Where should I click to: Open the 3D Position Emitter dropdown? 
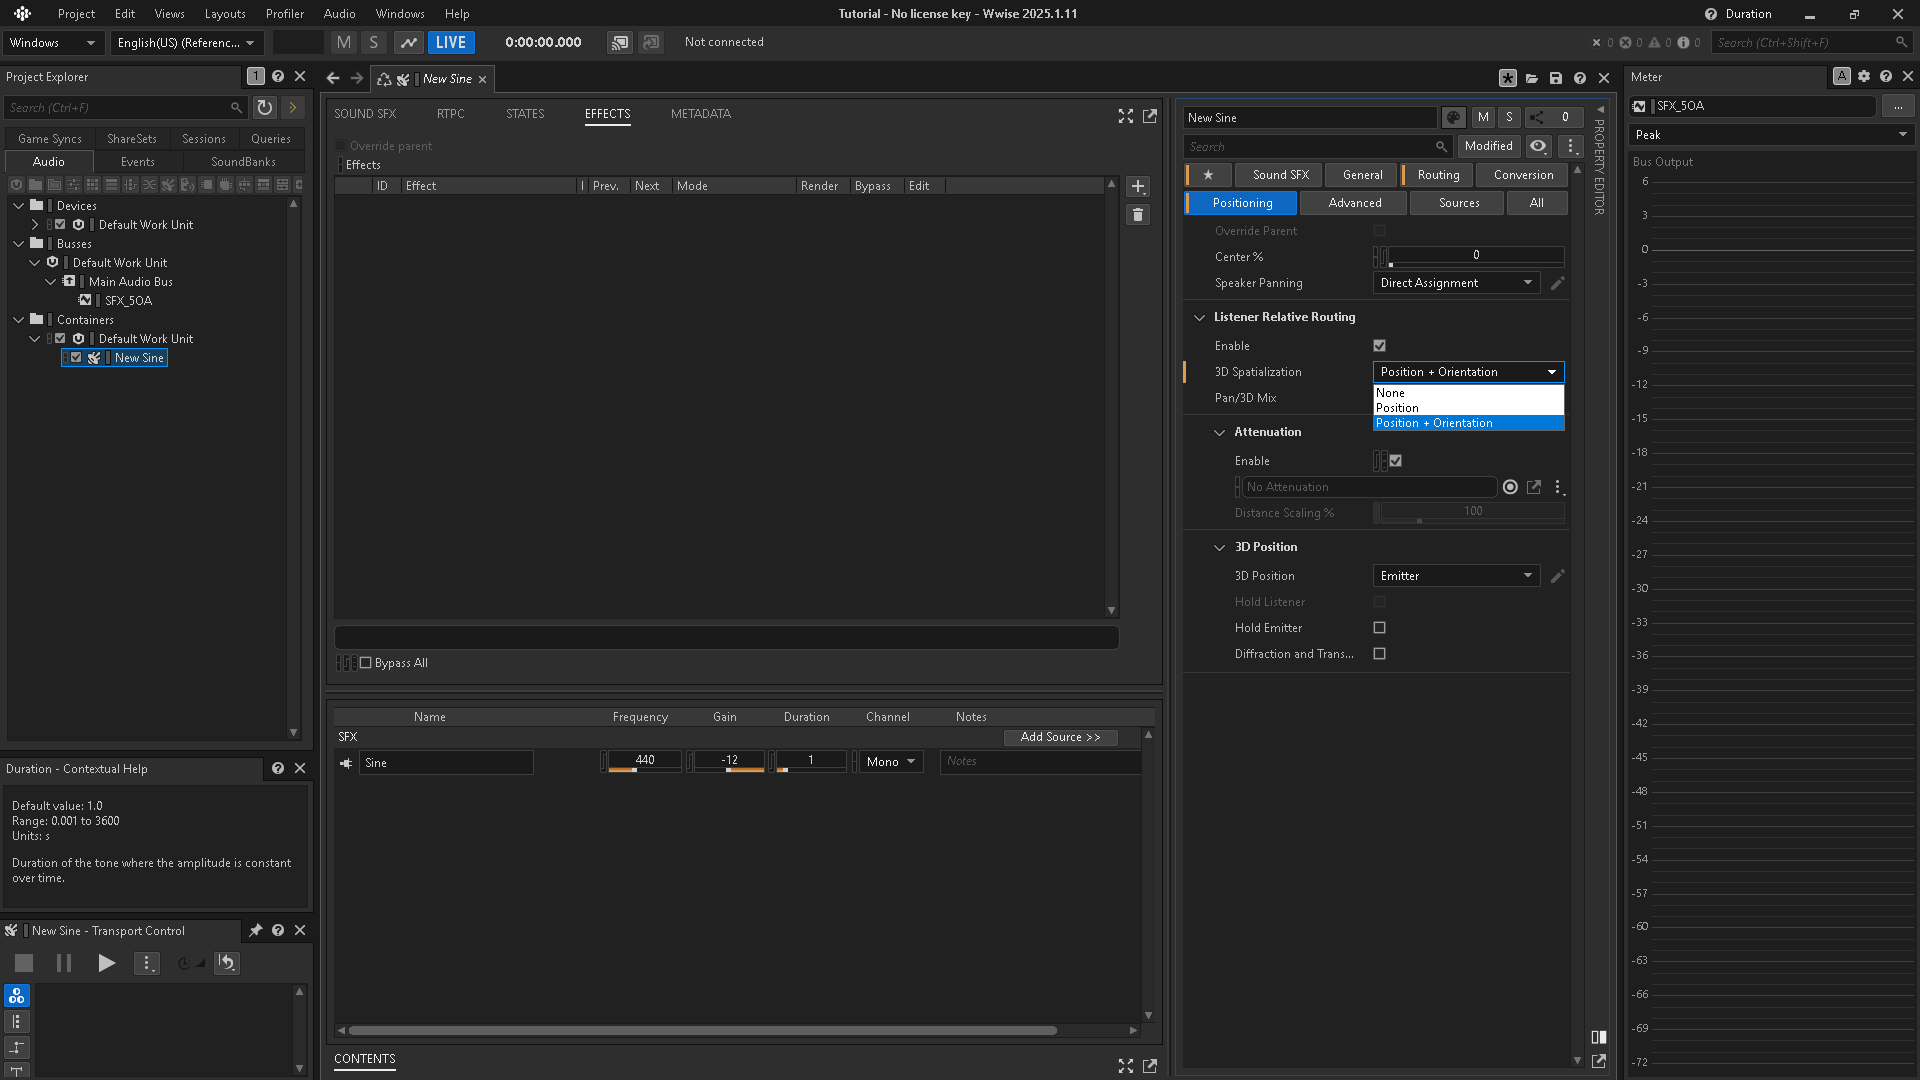(1456, 576)
